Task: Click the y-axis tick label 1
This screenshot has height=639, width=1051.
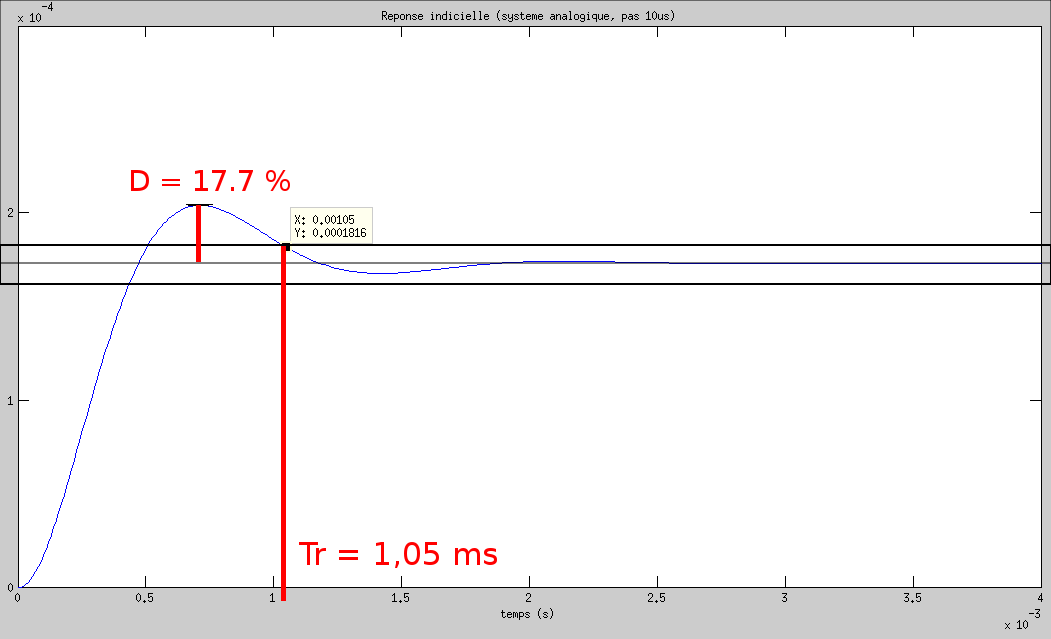Action: pyautogui.click(x=8, y=401)
